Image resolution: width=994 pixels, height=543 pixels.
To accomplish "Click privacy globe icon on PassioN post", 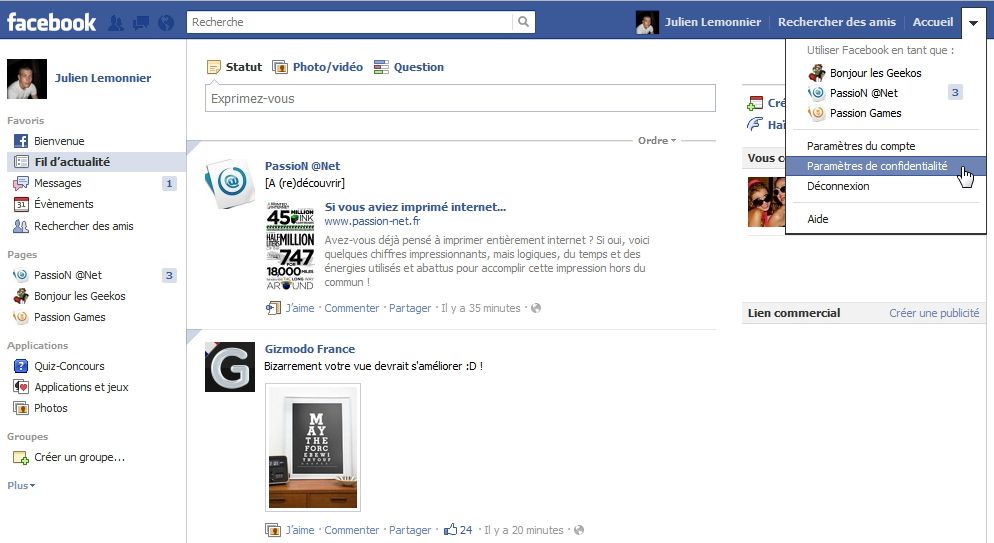I will [x=536, y=308].
